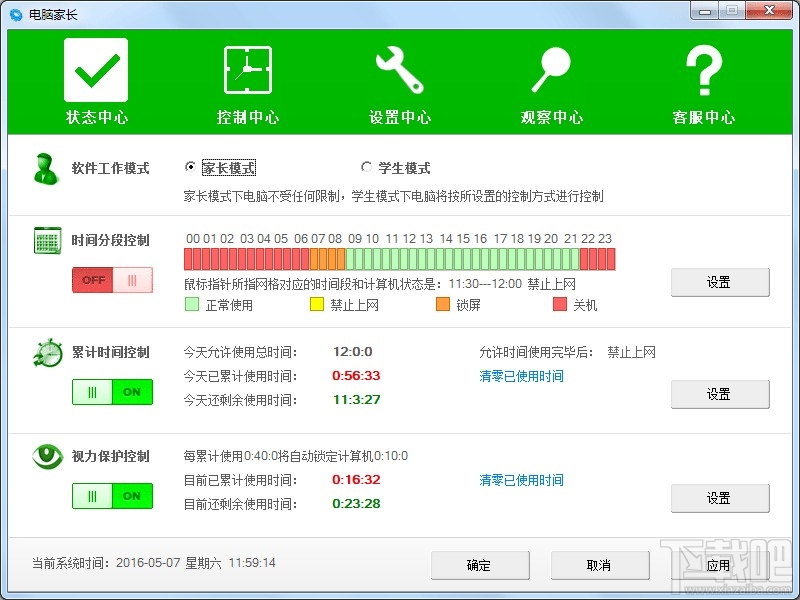Open the 控制中心 clock icon
Image resolution: width=800 pixels, height=600 pixels.
pyautogui.click(x=248, y=70)
